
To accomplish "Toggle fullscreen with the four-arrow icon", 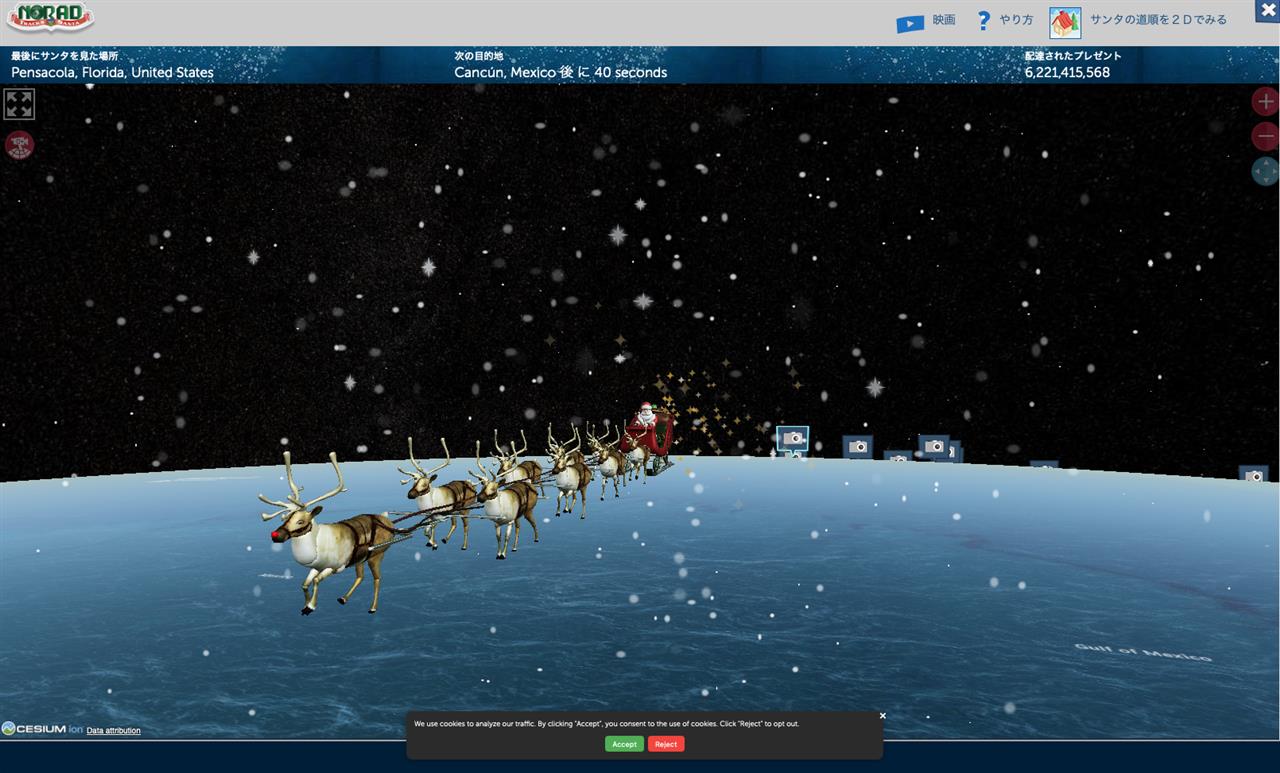I will click(19, 104).
